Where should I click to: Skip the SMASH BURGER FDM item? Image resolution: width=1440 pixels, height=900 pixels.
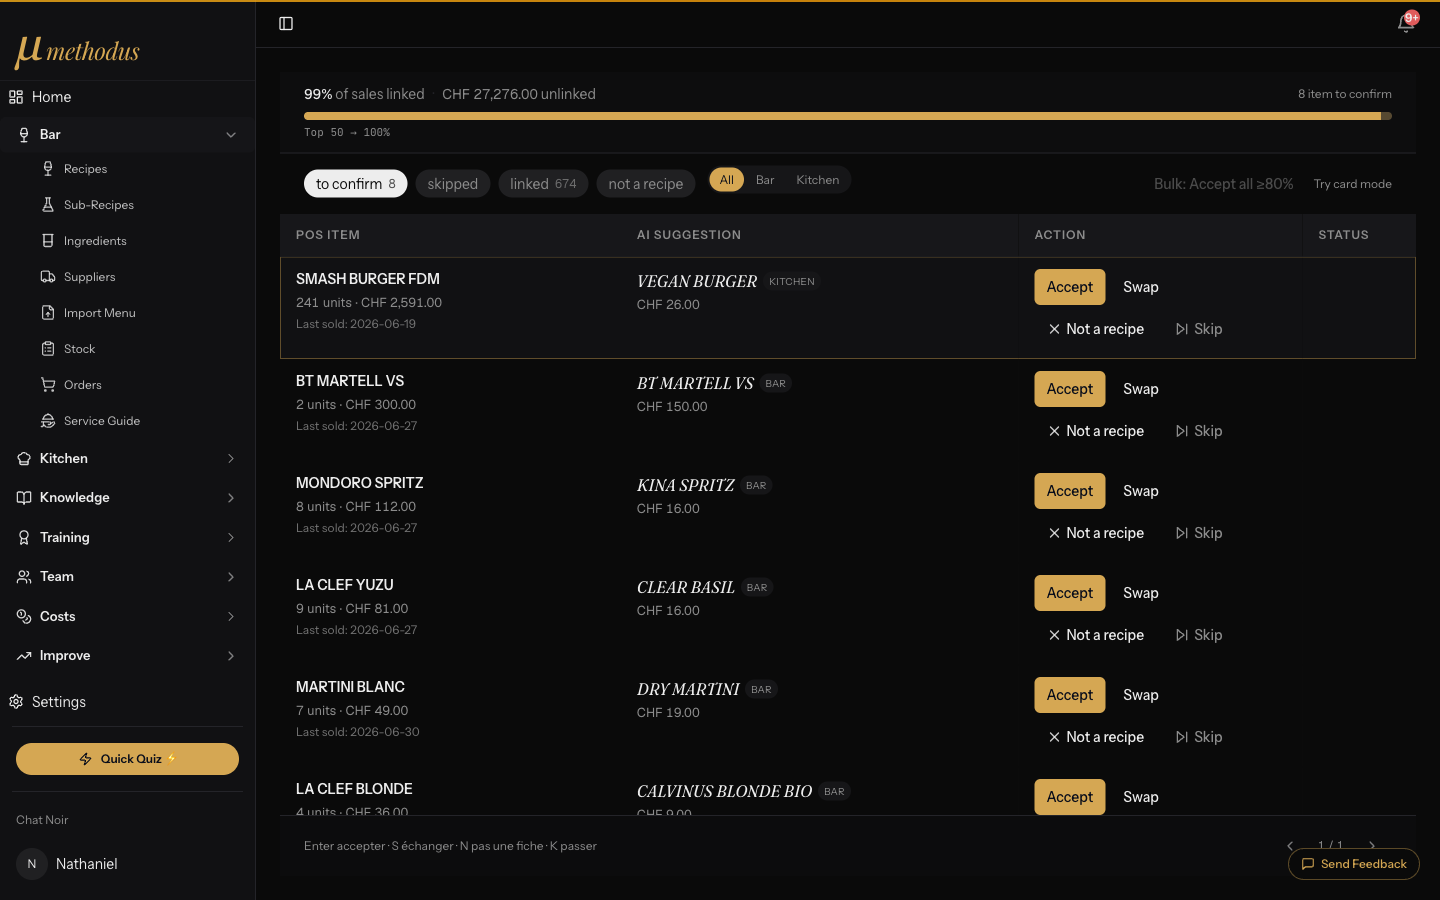tap(1199, 329)
